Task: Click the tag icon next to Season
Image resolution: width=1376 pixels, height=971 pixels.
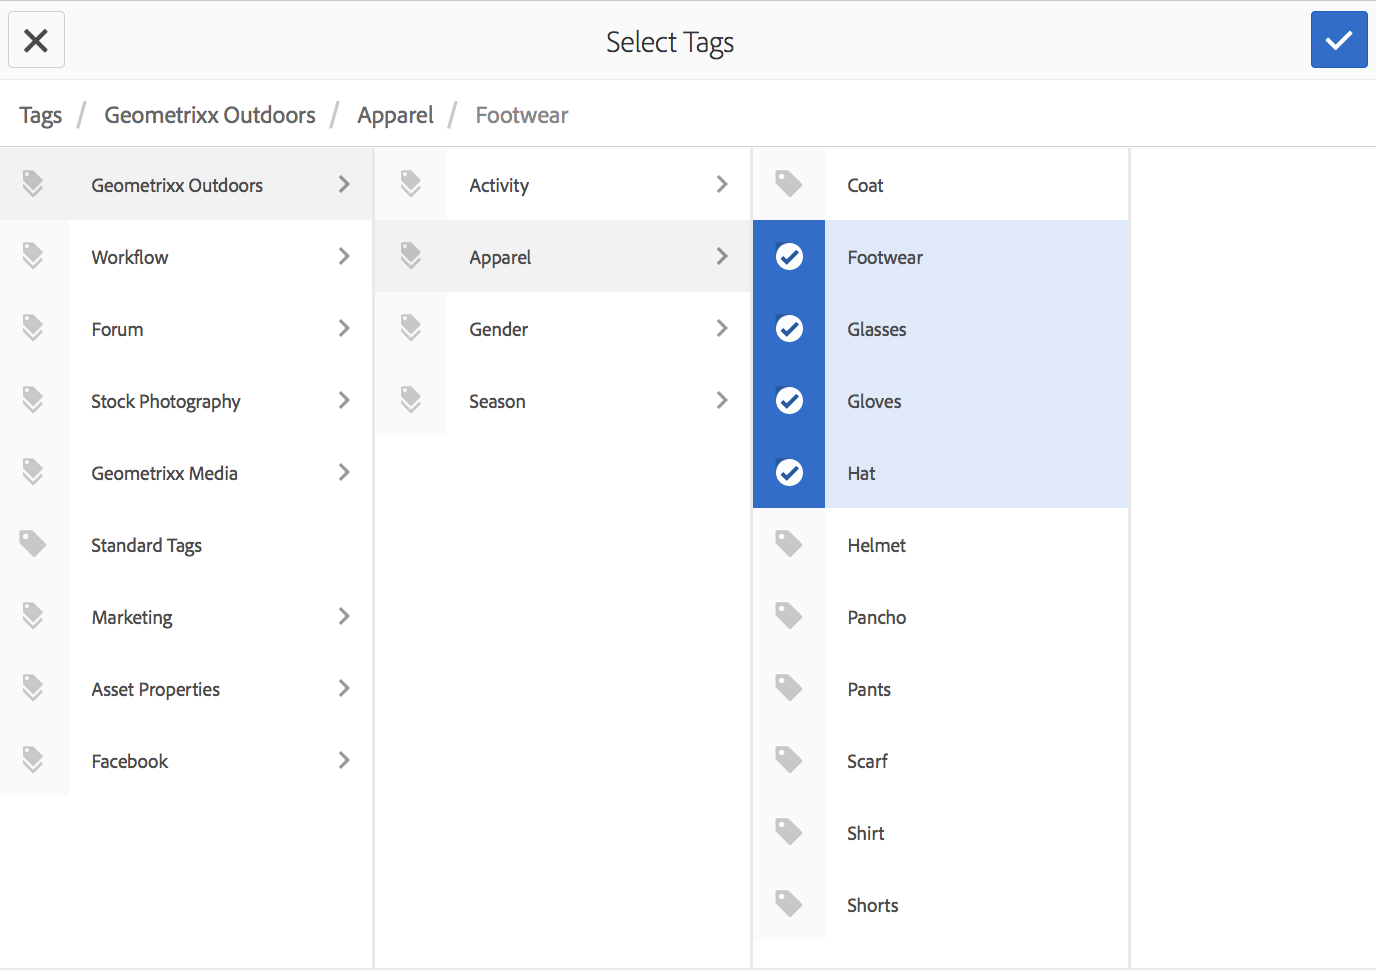Action: click(x=411, y=400)
